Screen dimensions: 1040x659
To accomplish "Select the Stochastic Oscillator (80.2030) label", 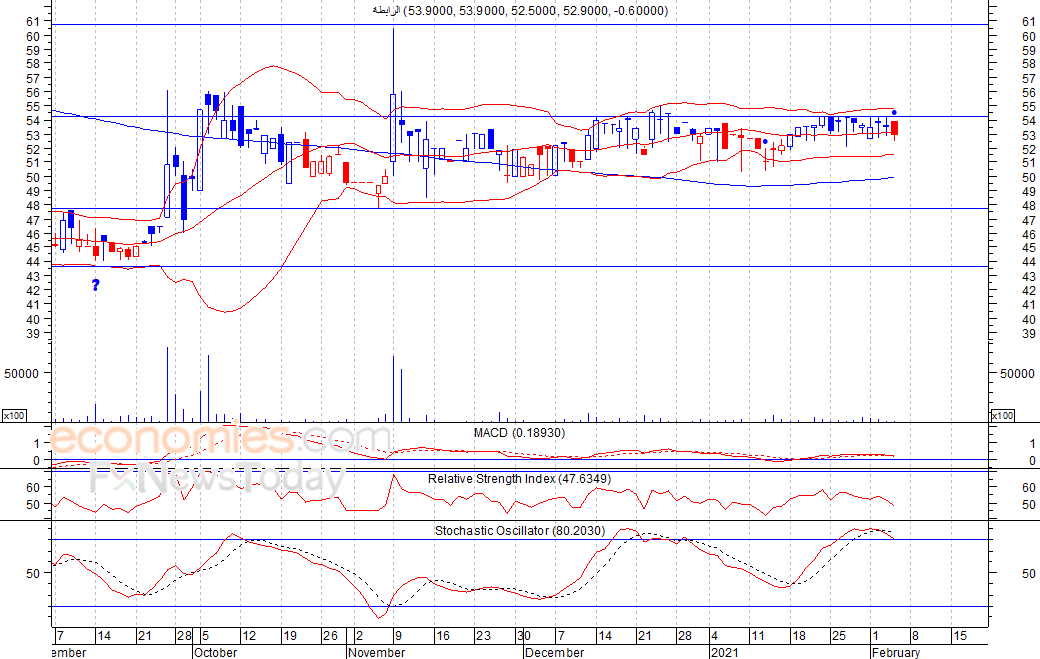I will click(x=520, y=530).
